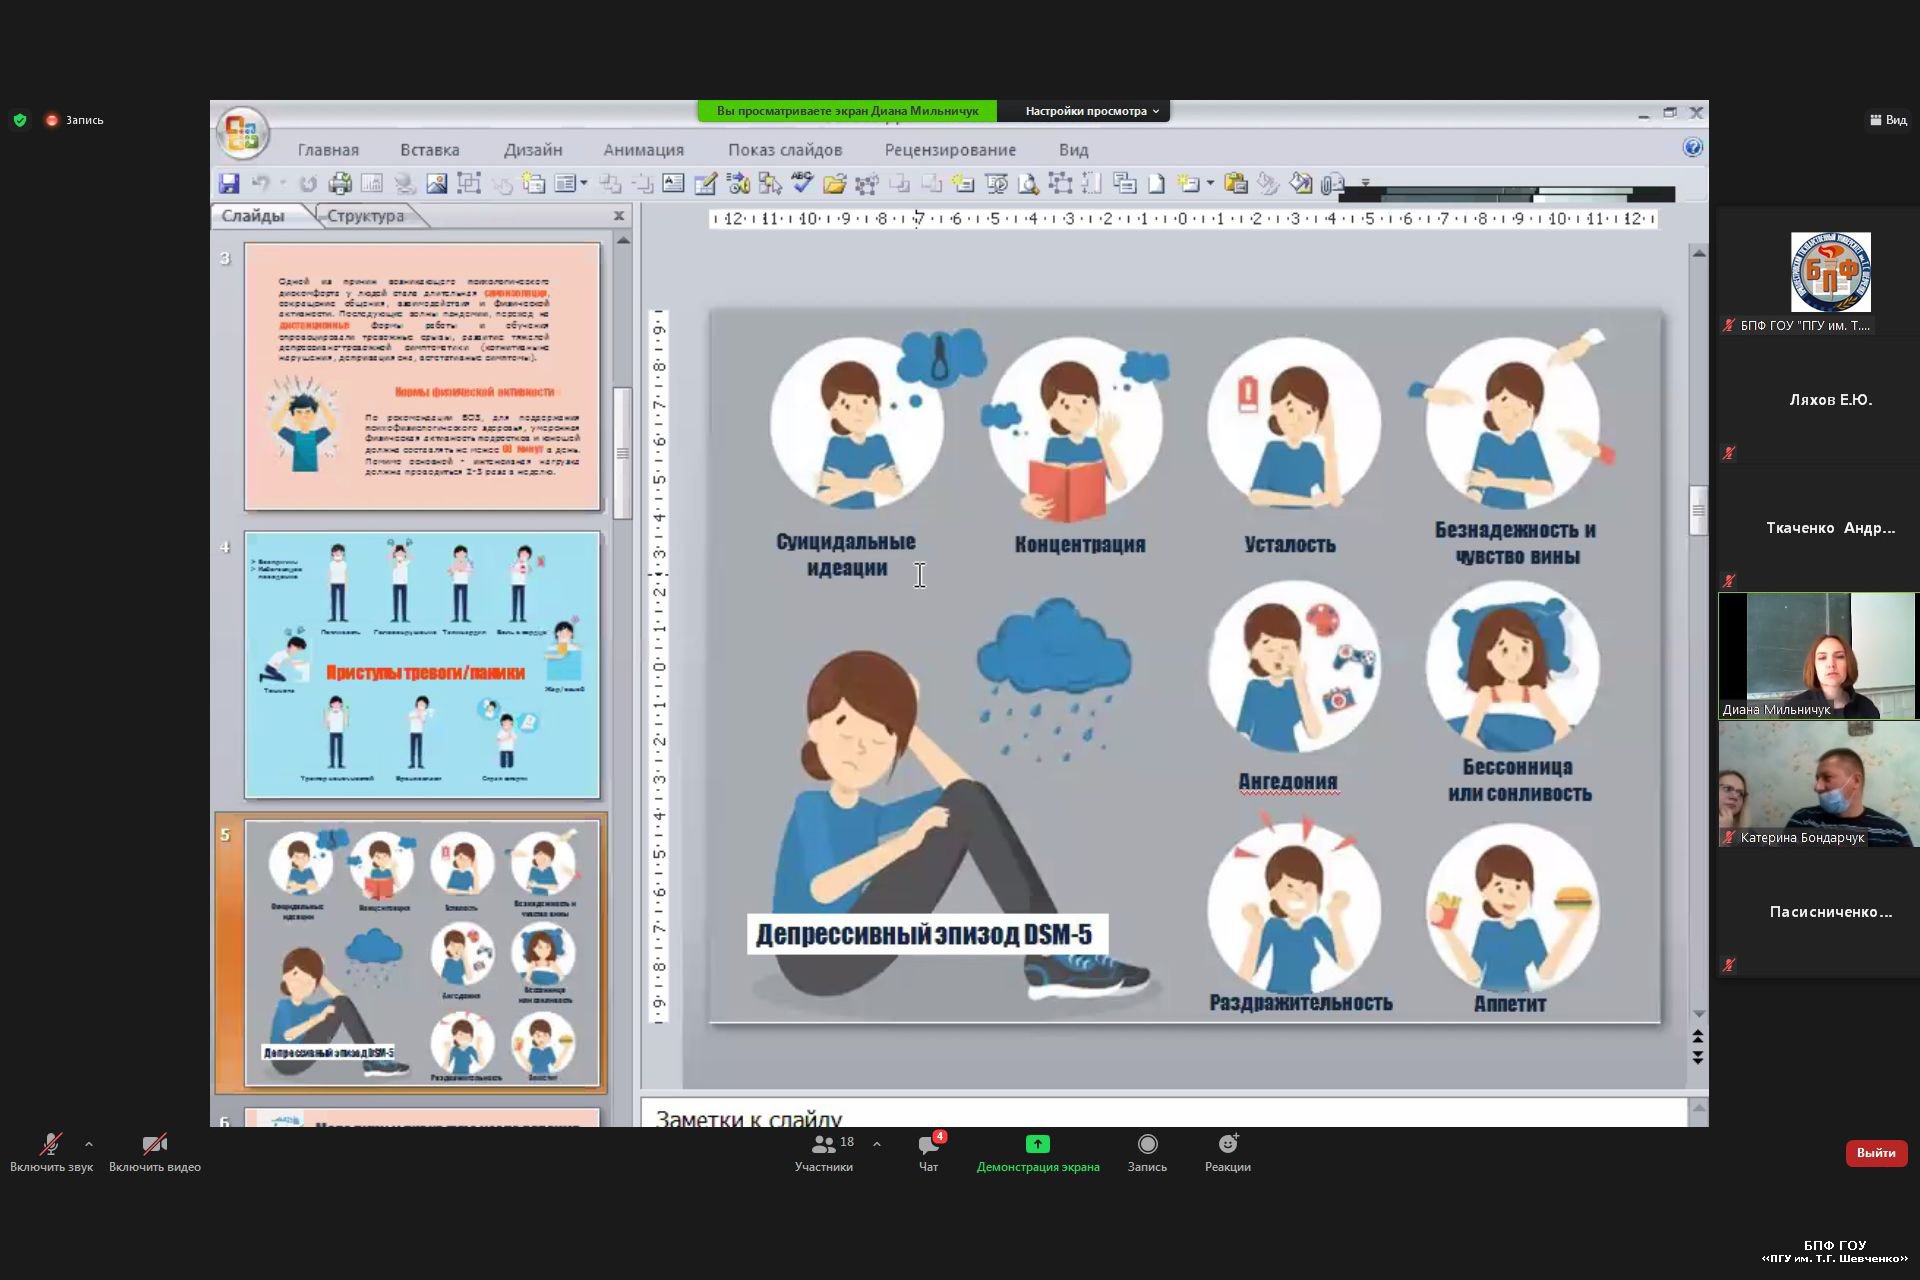This screenshot has width=1920, height=1280.
Task: Open the Главная ribbon tab
Action: [x=328, y=150]
